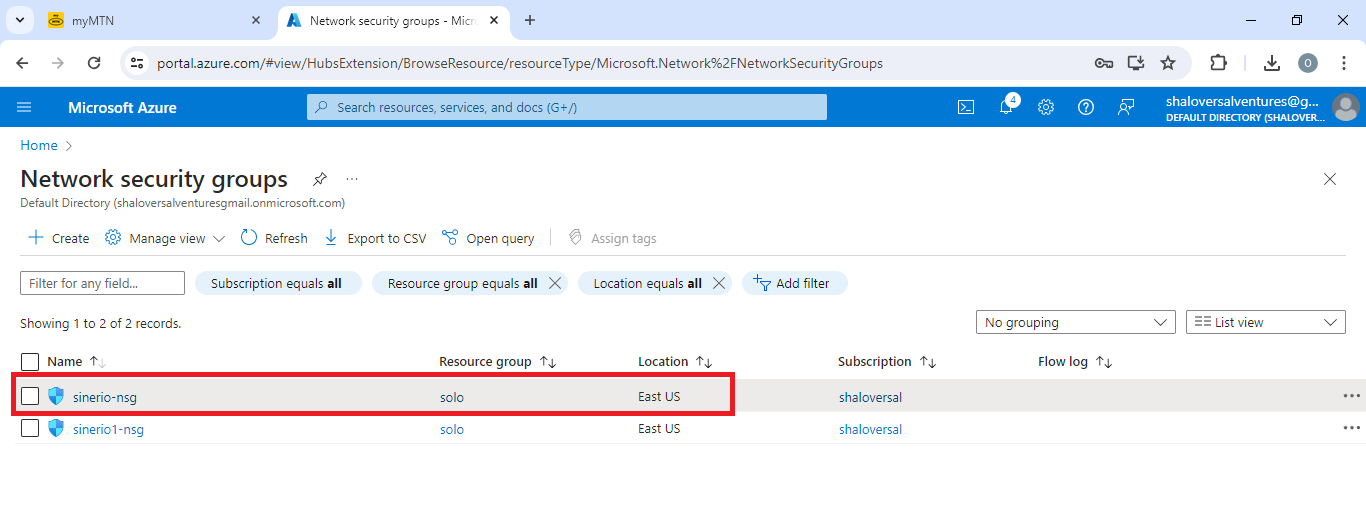Close the myMTN tab
The width and height of the screenshot is (1366, 506).
tap(255, 20)
